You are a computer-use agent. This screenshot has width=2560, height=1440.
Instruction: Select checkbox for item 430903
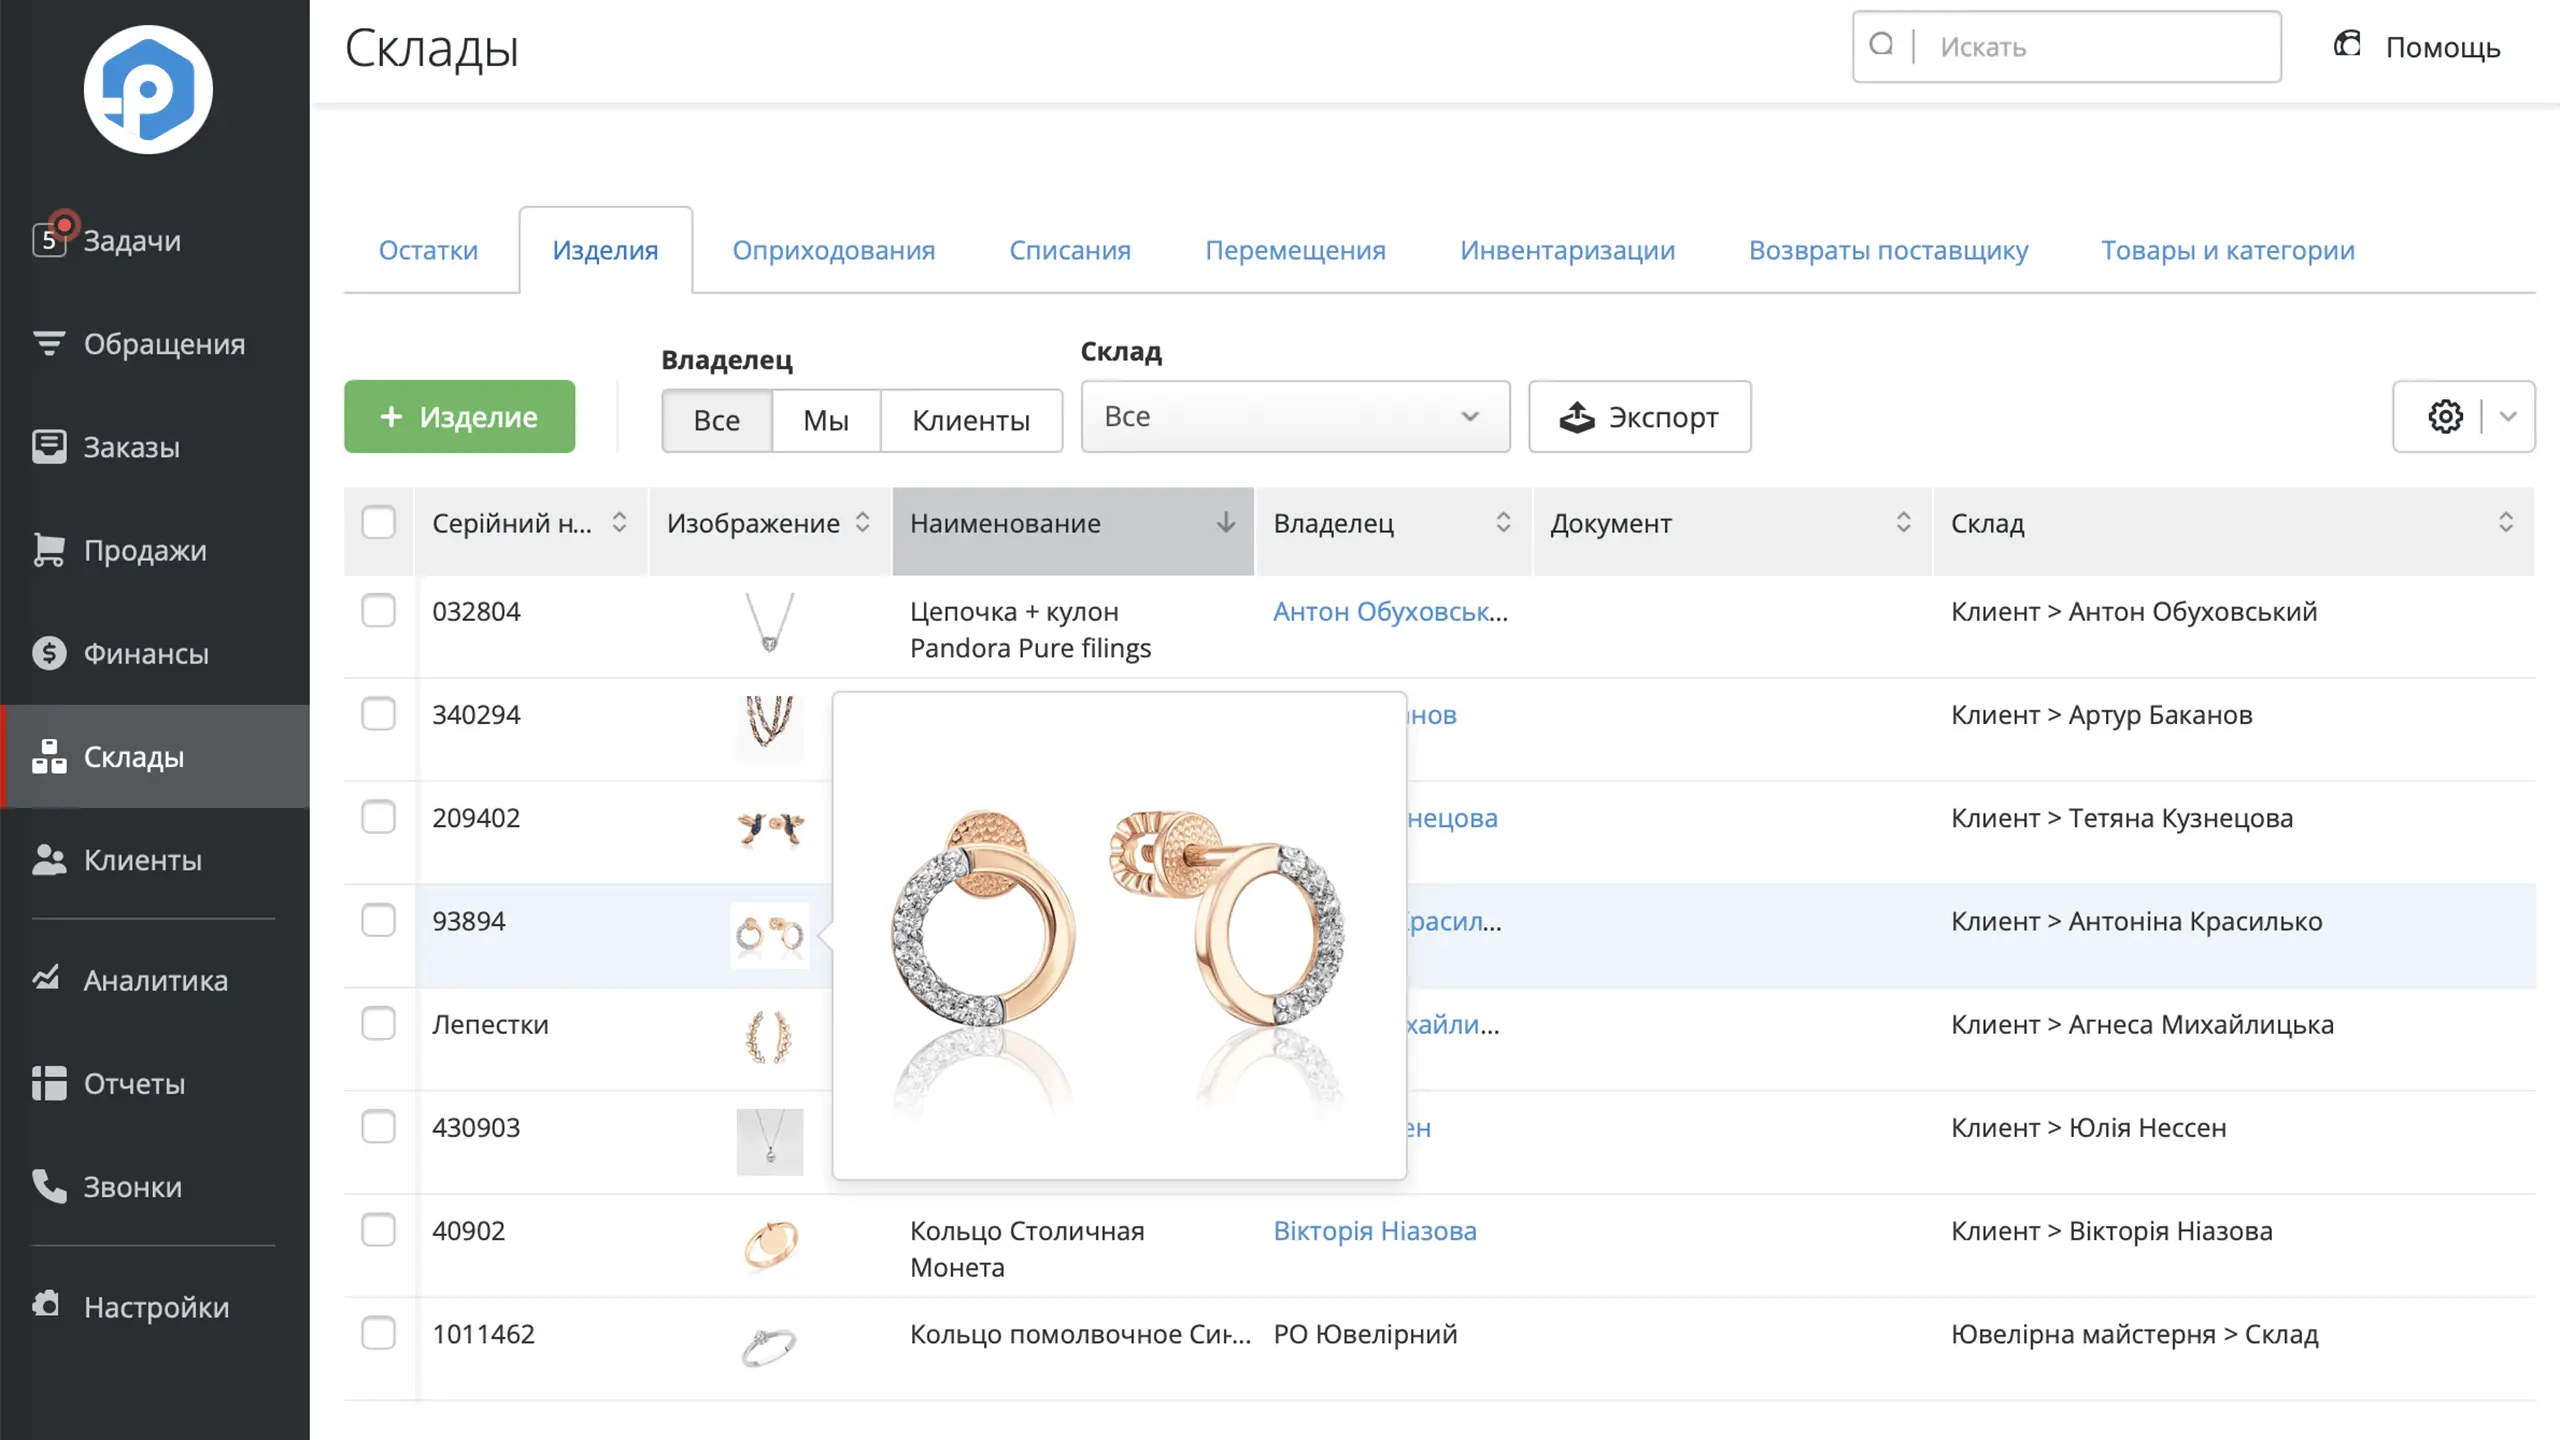coord(378,1126)
